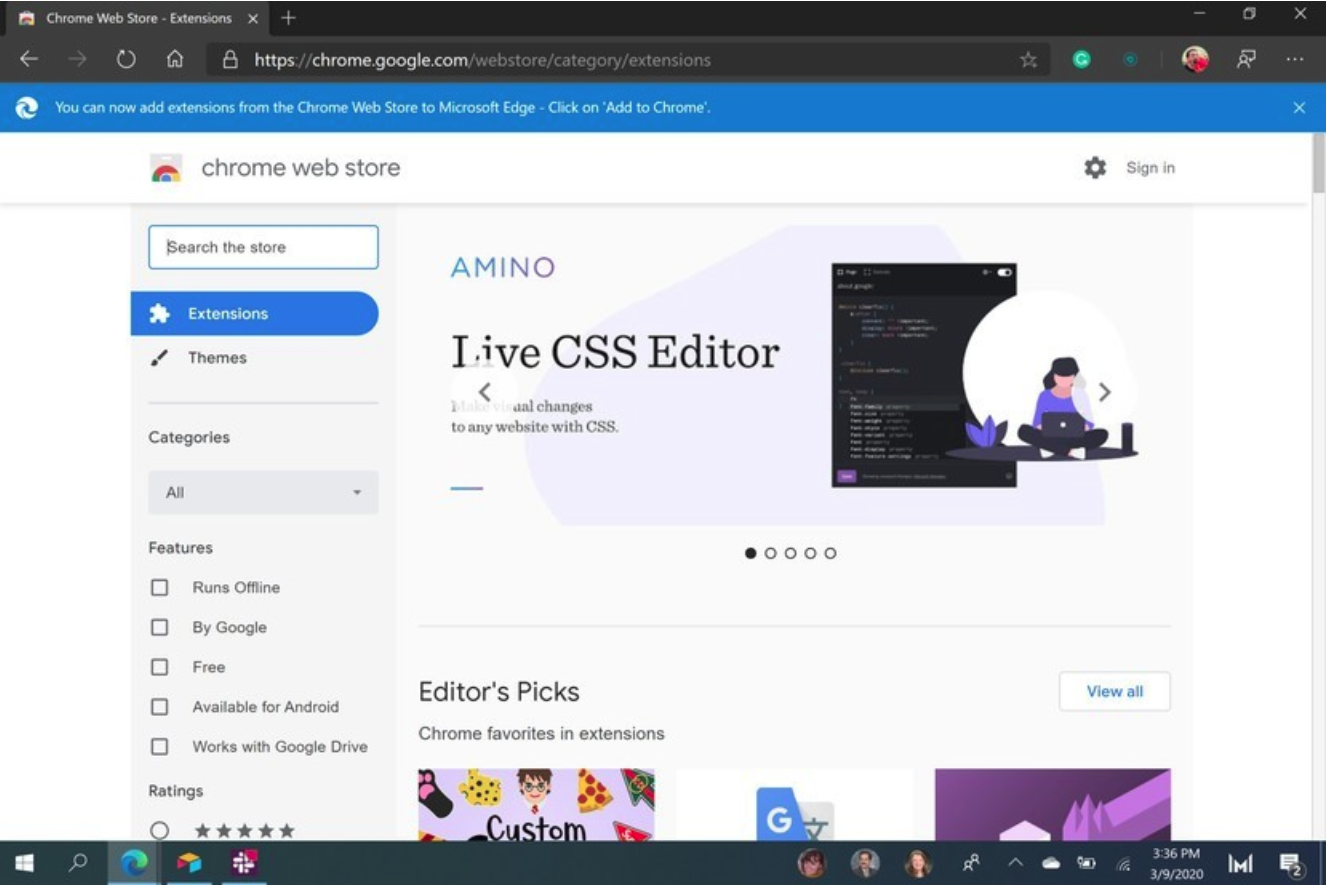Enable the Runs Offline filter
The height and width of the screenshot is (886, 1327).
pyautogui.click(x=159, y=587)
